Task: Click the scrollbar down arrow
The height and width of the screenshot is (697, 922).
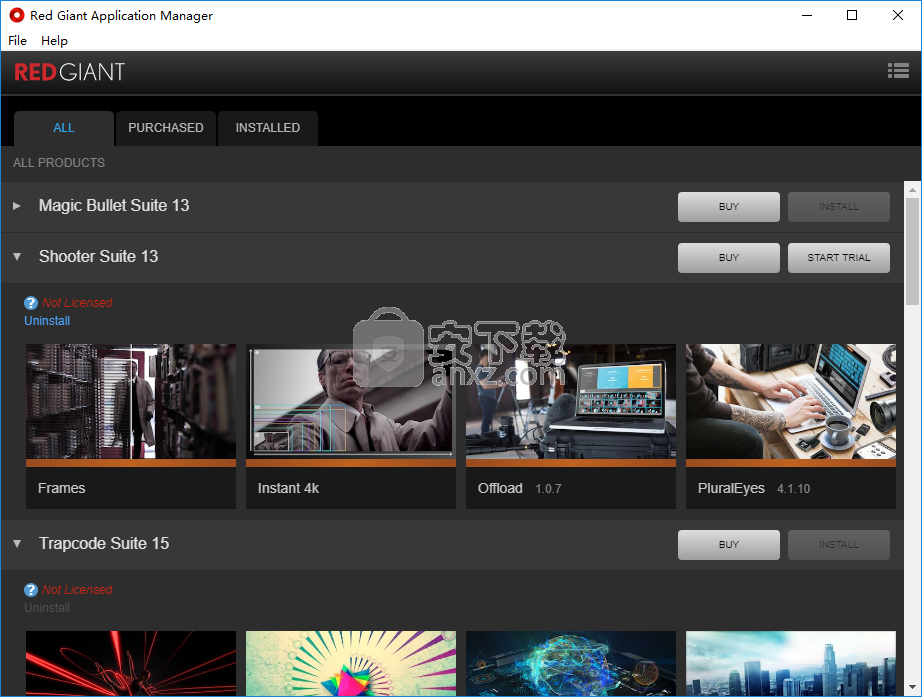Action: coord(912,688)
